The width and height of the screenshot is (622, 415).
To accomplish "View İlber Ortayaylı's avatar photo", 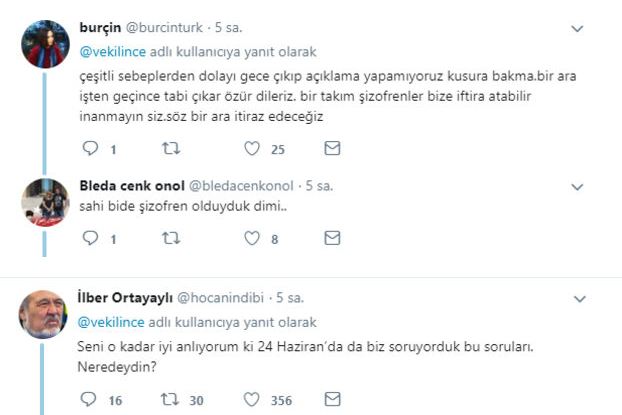I will [x=44, y=316].
